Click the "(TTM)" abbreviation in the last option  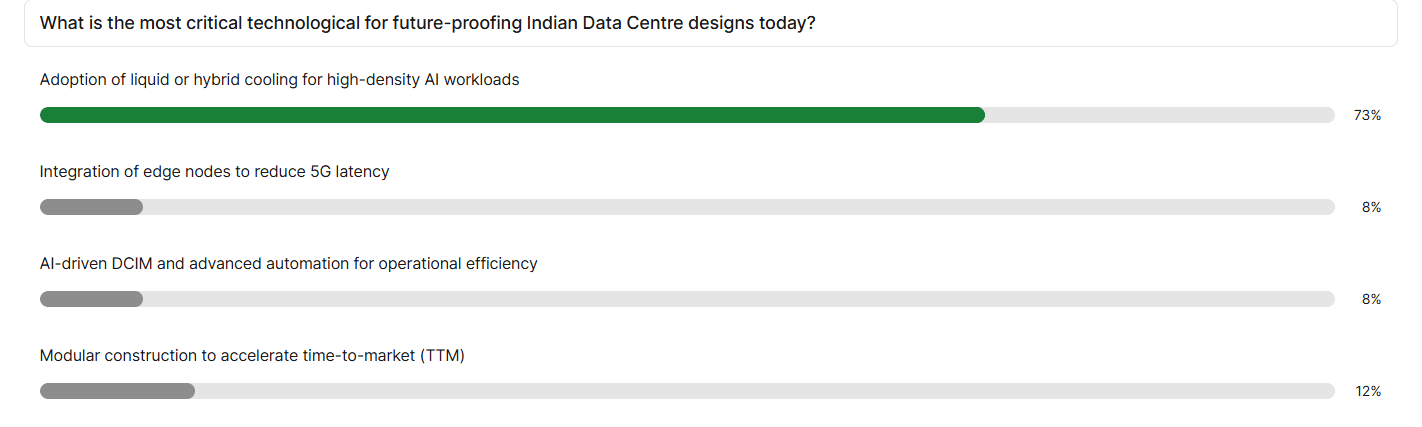tap(442, 355)
